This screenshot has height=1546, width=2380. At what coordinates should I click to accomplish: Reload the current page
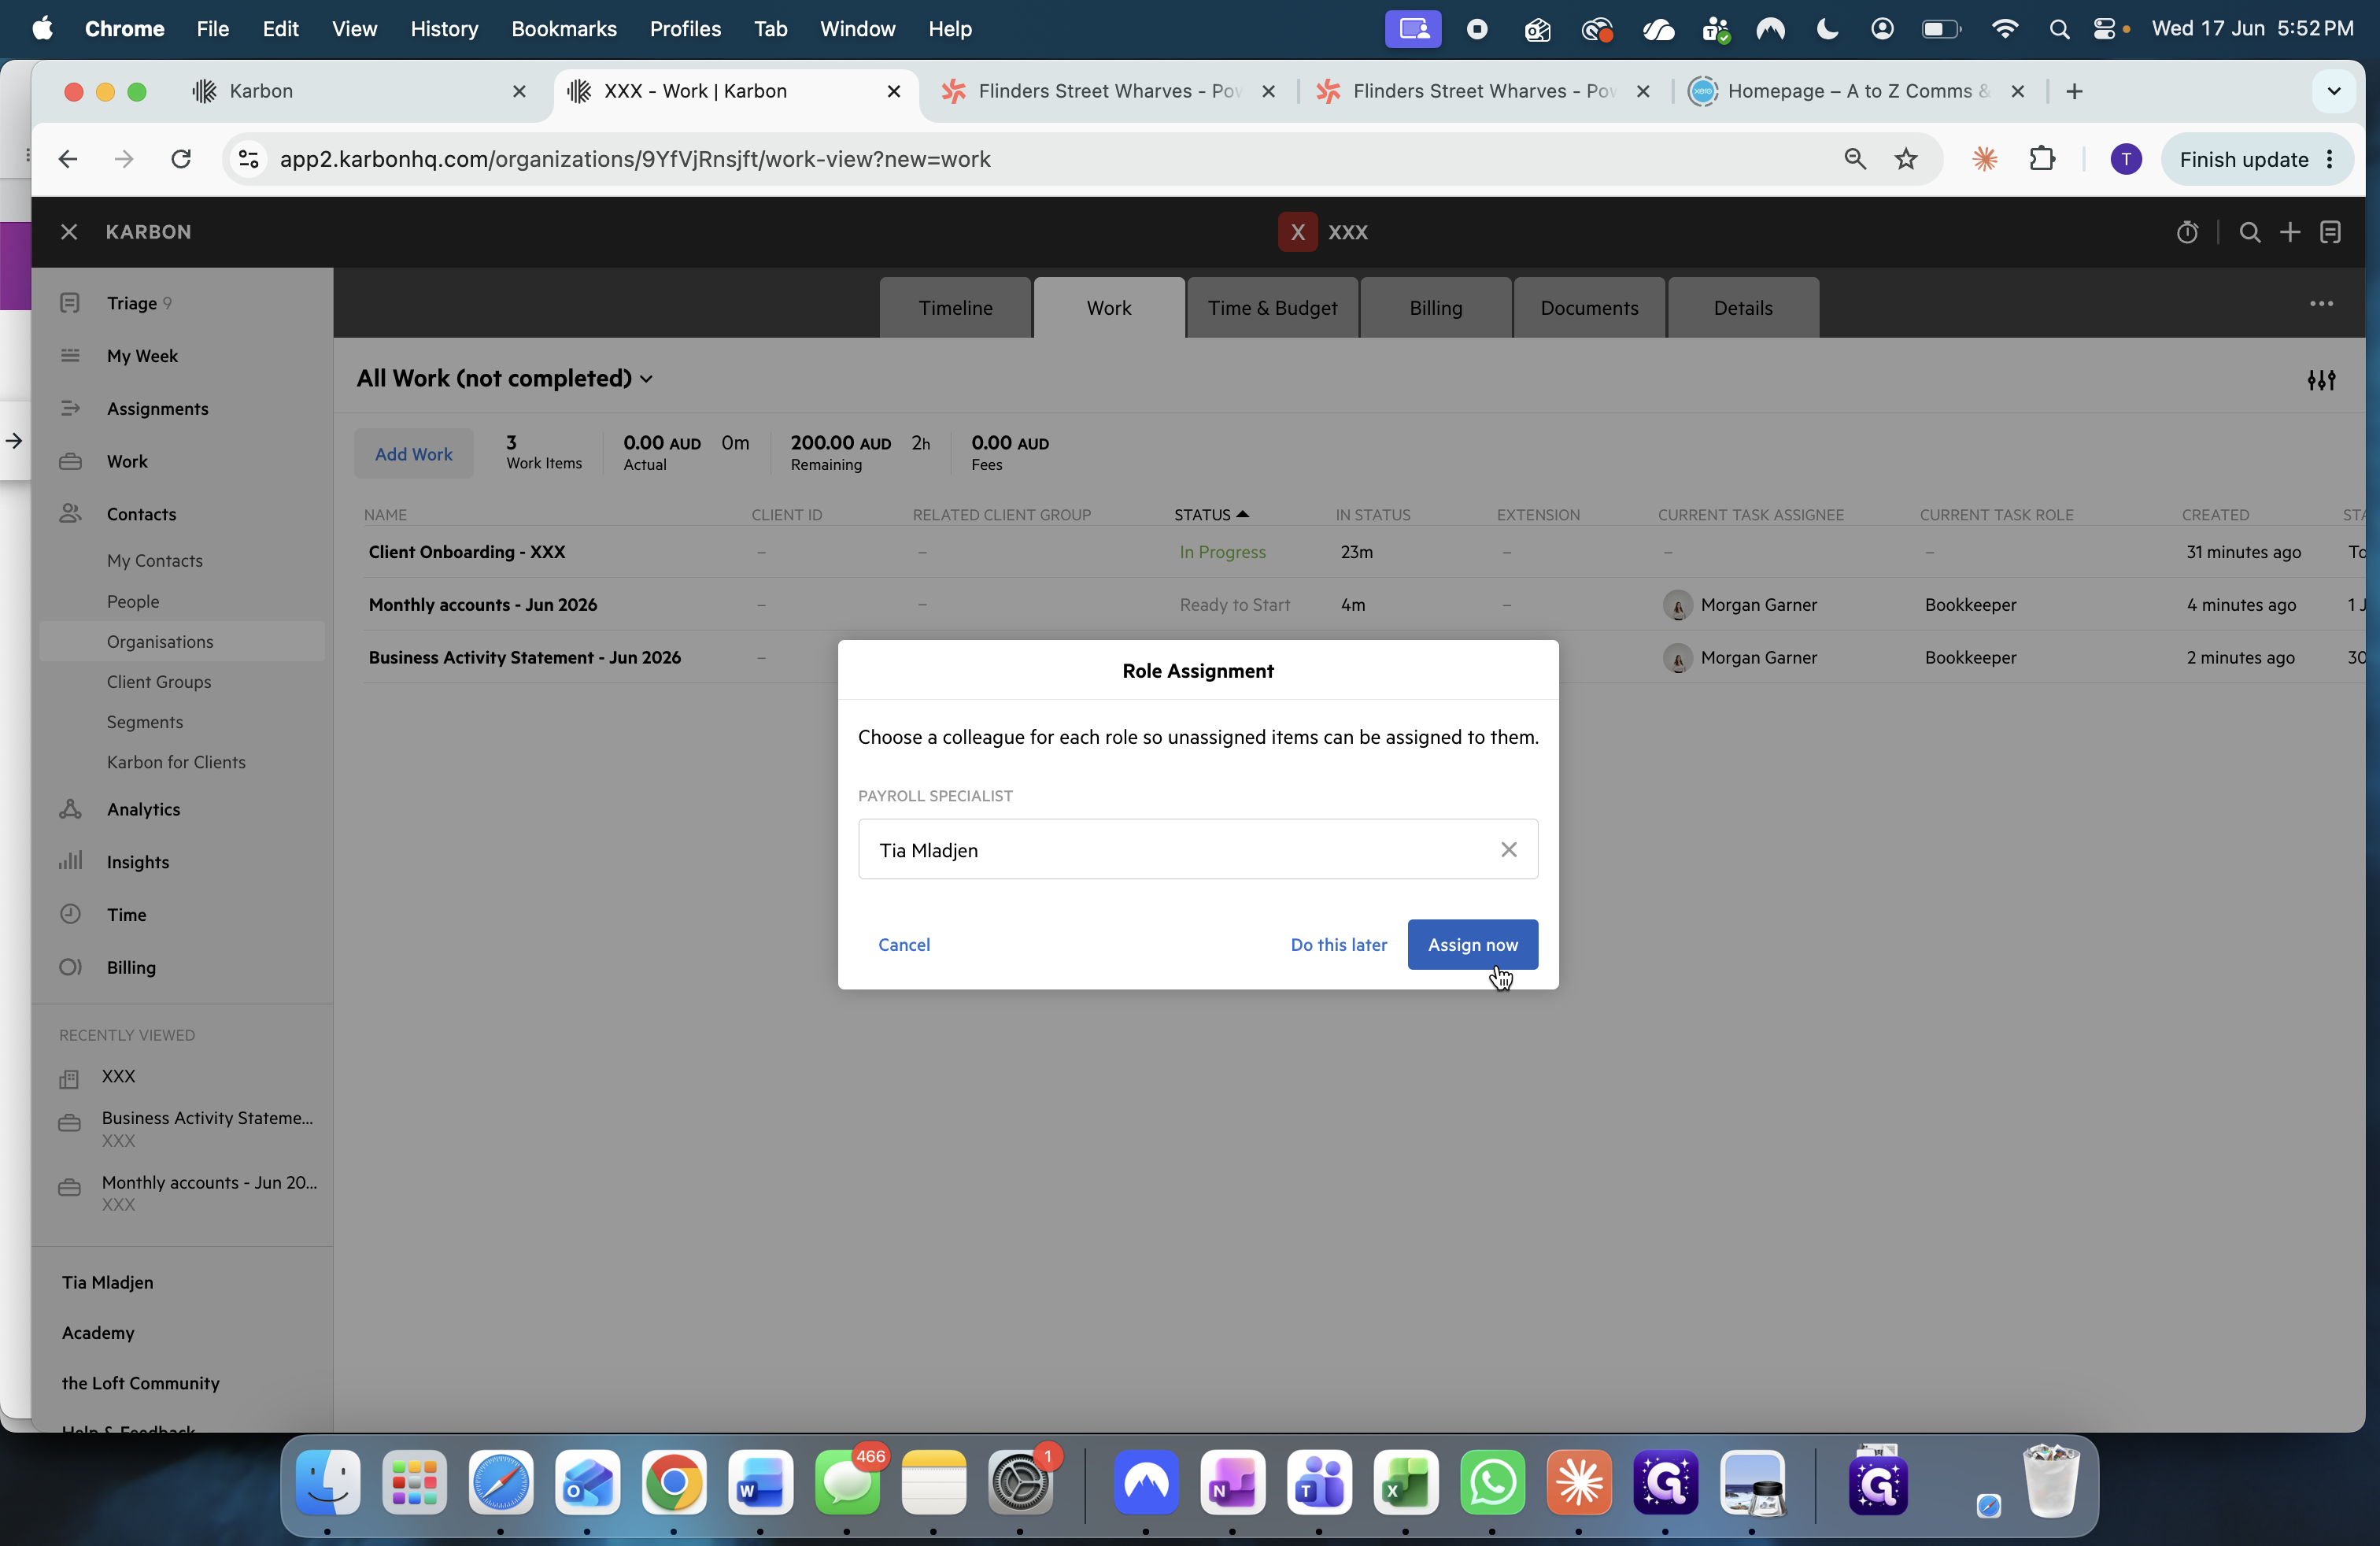coord(180,159)
